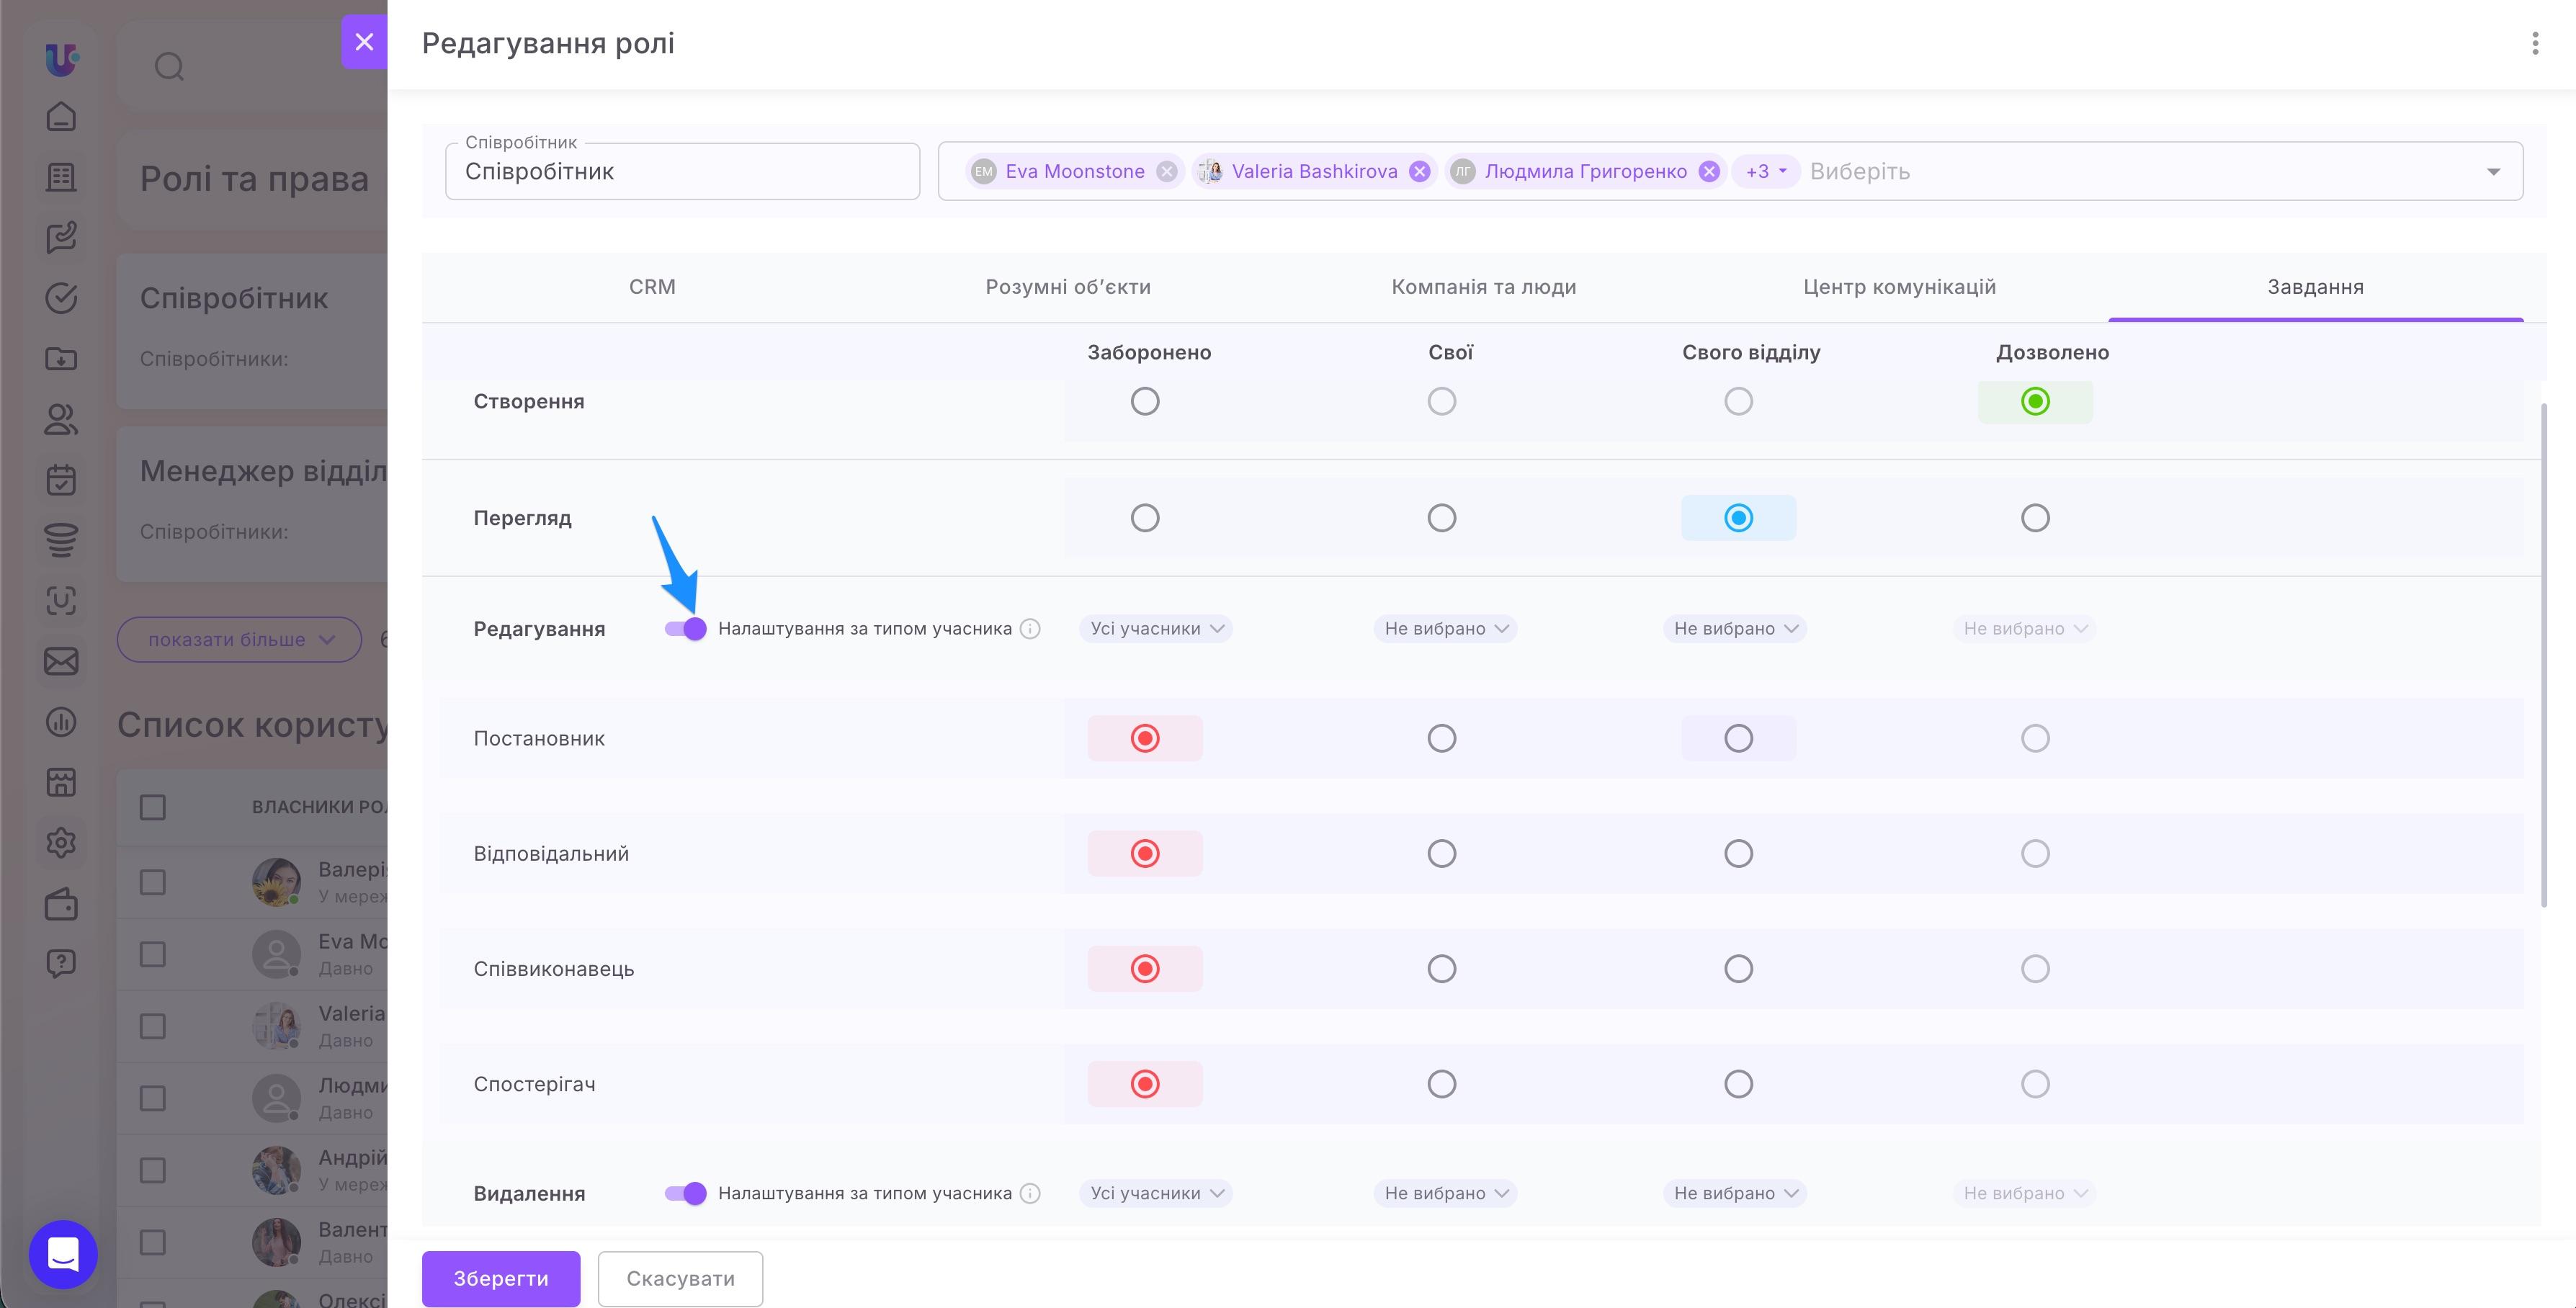
Task: Switch to the CRM tab
Action: (652, 287)
